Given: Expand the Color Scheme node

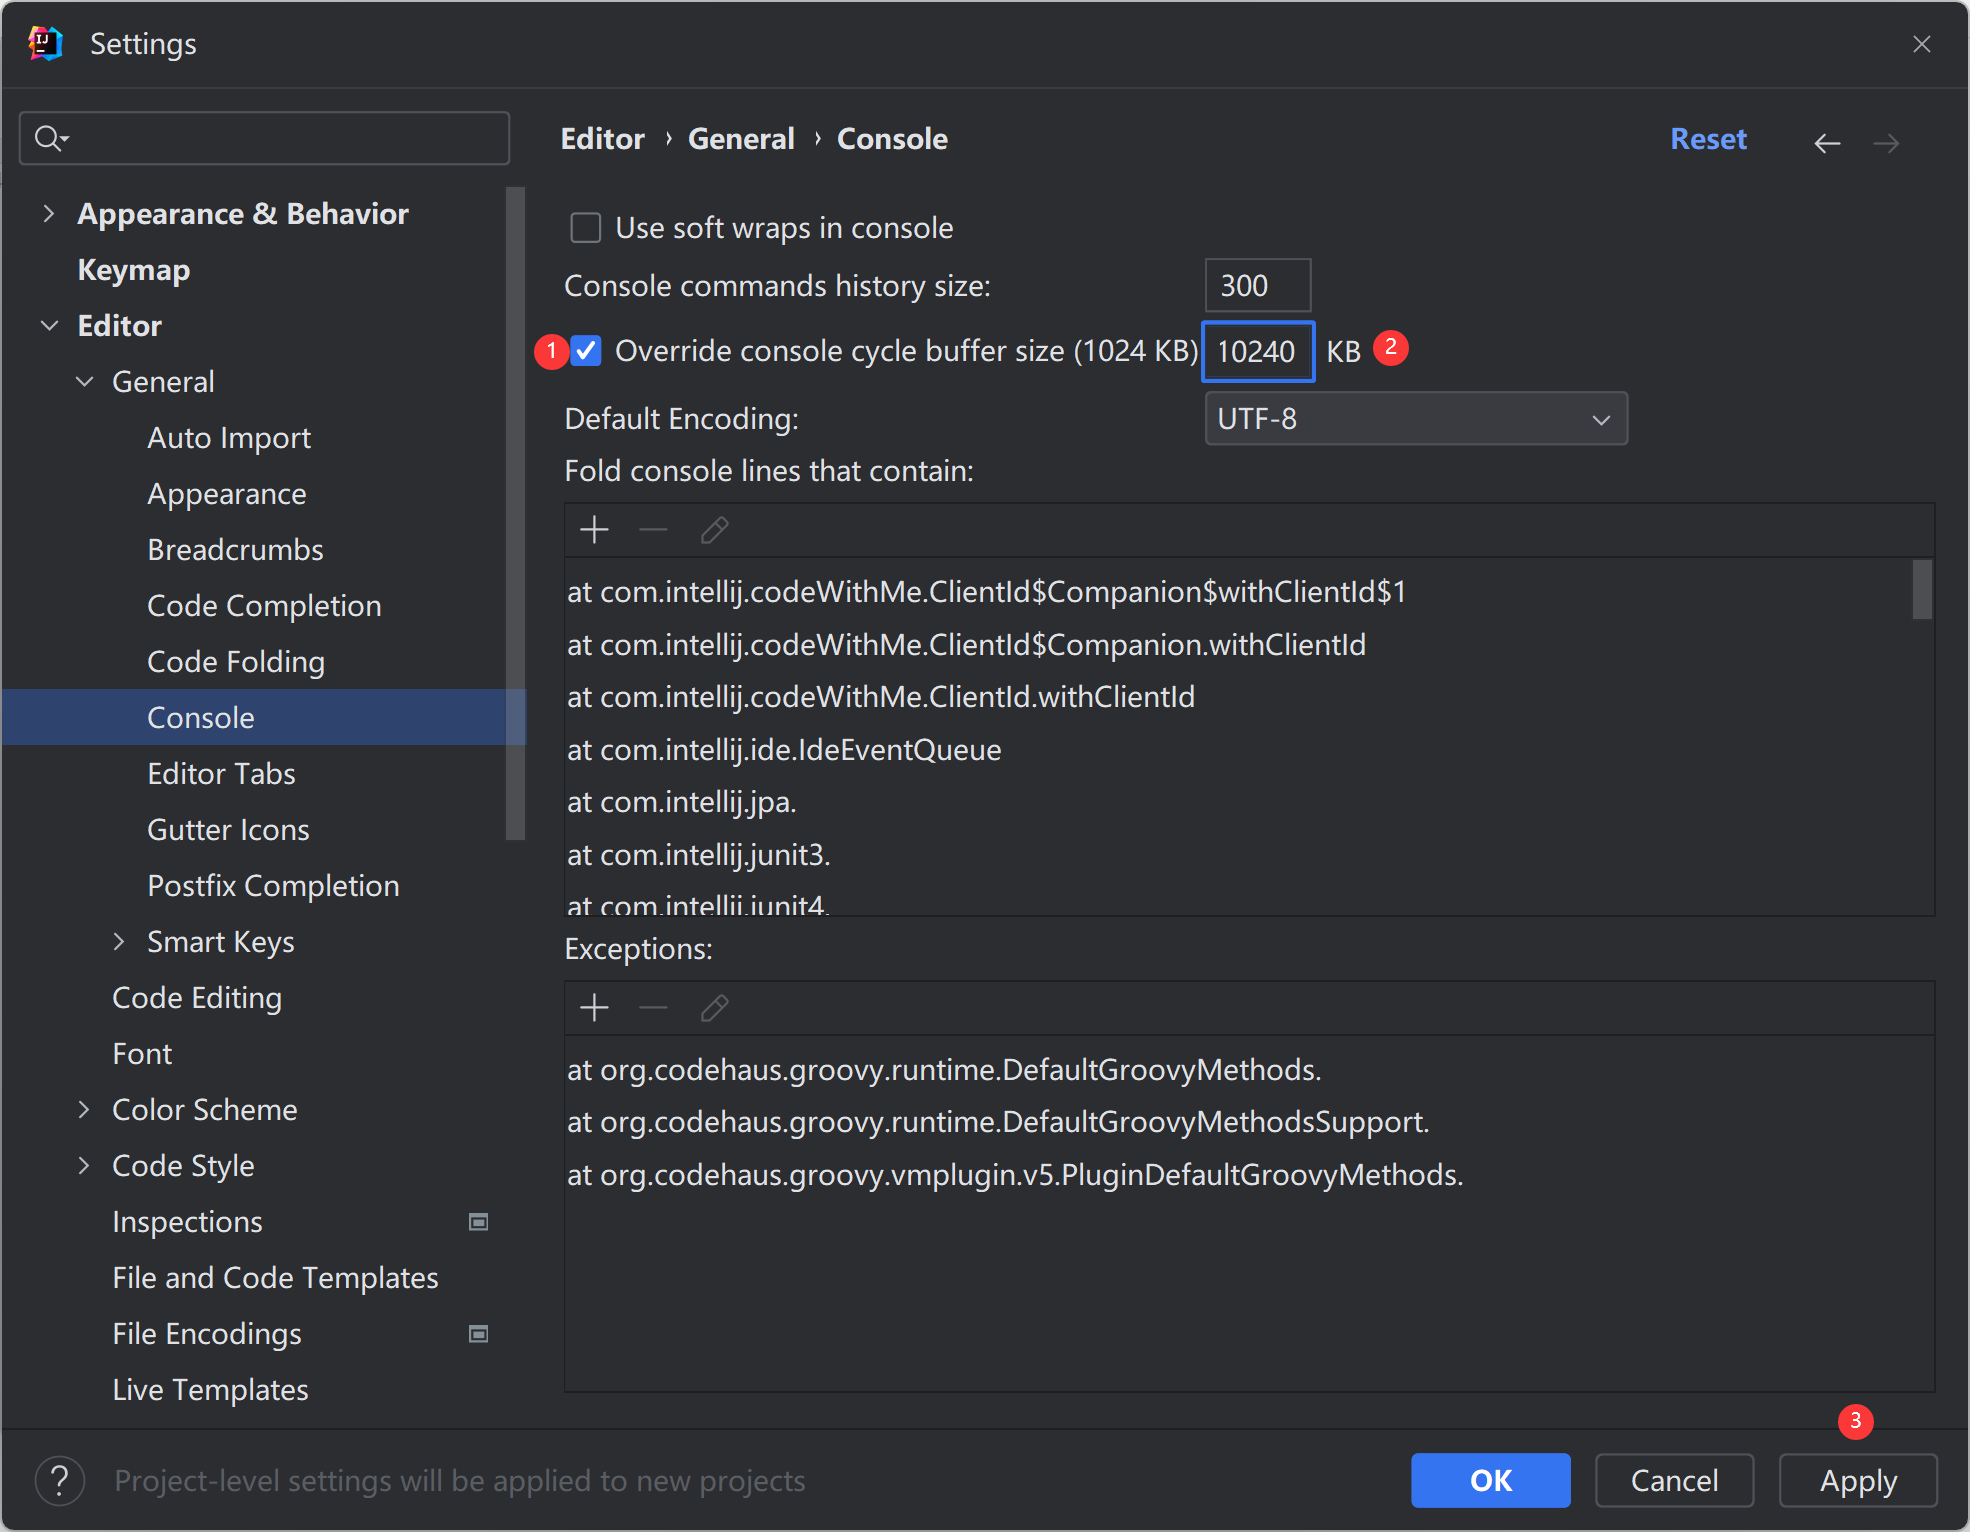Looking at the screenshot, I should pos(84,1109).
